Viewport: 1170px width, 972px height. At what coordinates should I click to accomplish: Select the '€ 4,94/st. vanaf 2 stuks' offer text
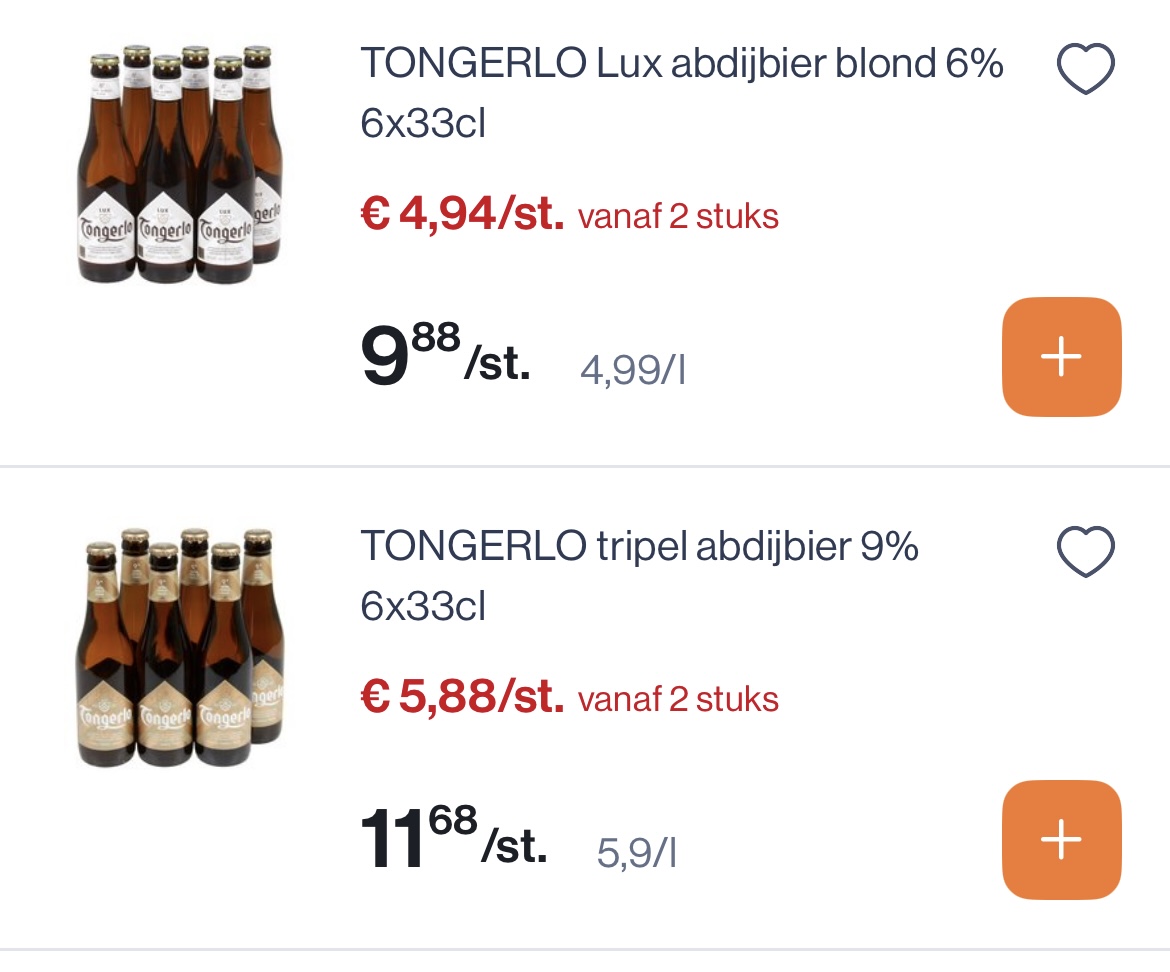click(x=567, y=216)
